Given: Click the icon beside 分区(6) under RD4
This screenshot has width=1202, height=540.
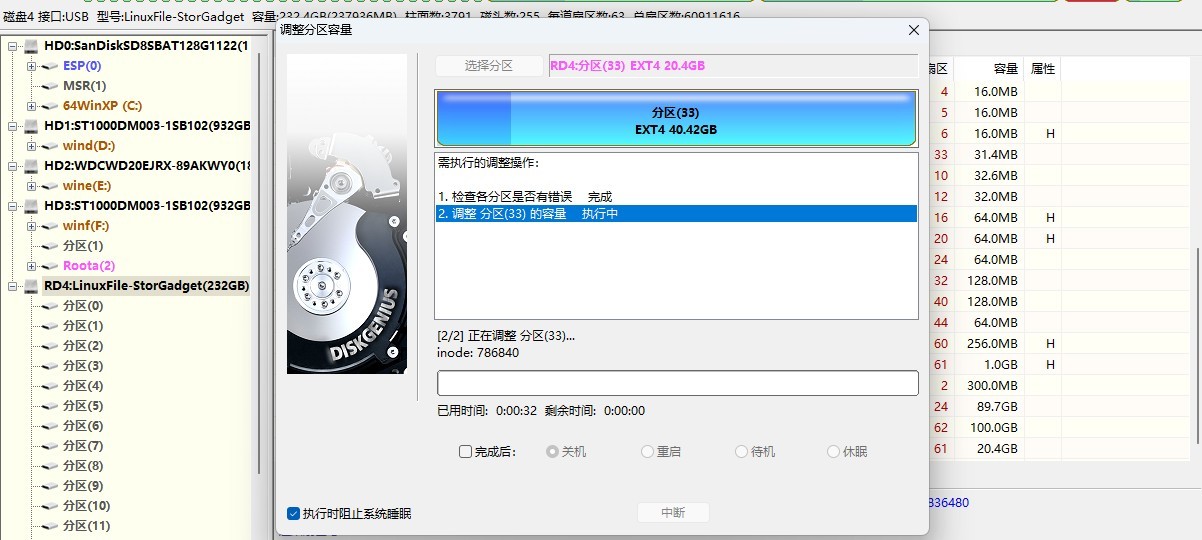Looking at the screenshot, I should click(x=51, y=426).
